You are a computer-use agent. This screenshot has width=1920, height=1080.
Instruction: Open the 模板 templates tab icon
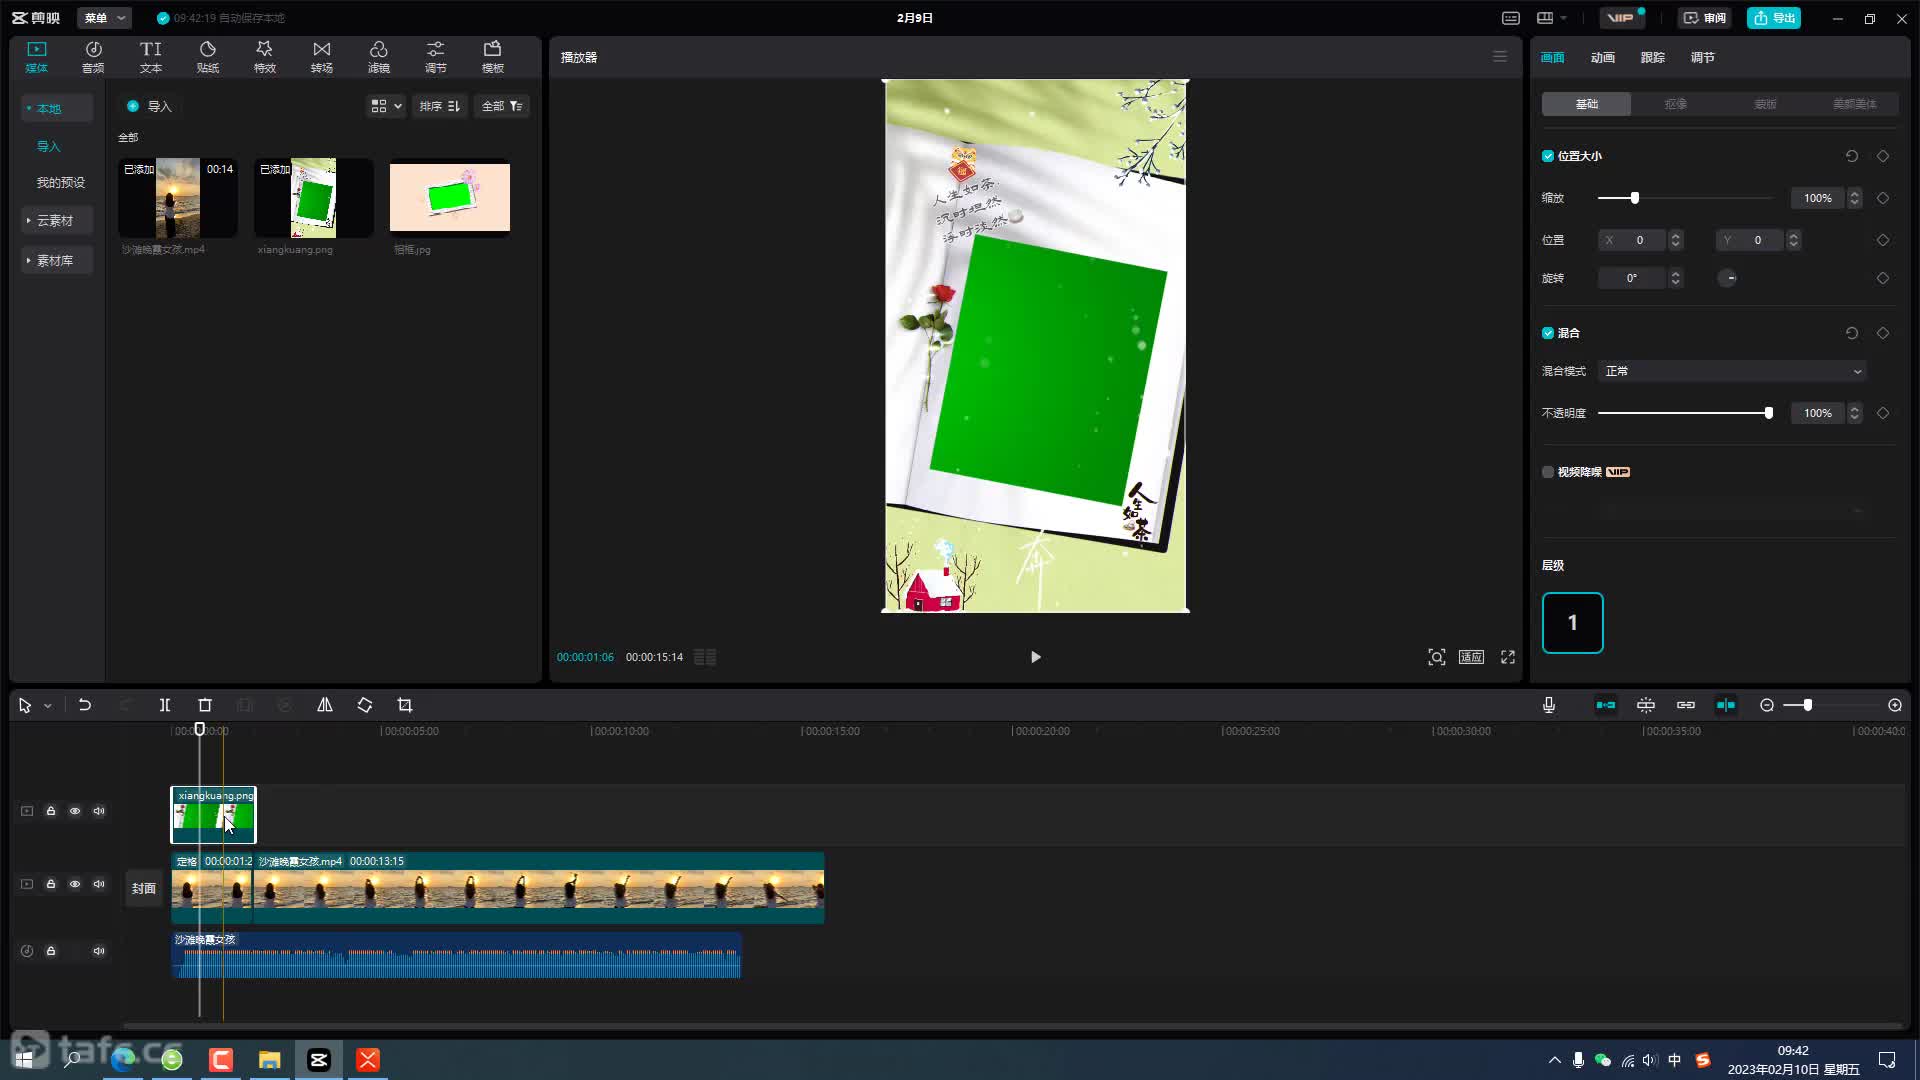(x=492, y=57)
